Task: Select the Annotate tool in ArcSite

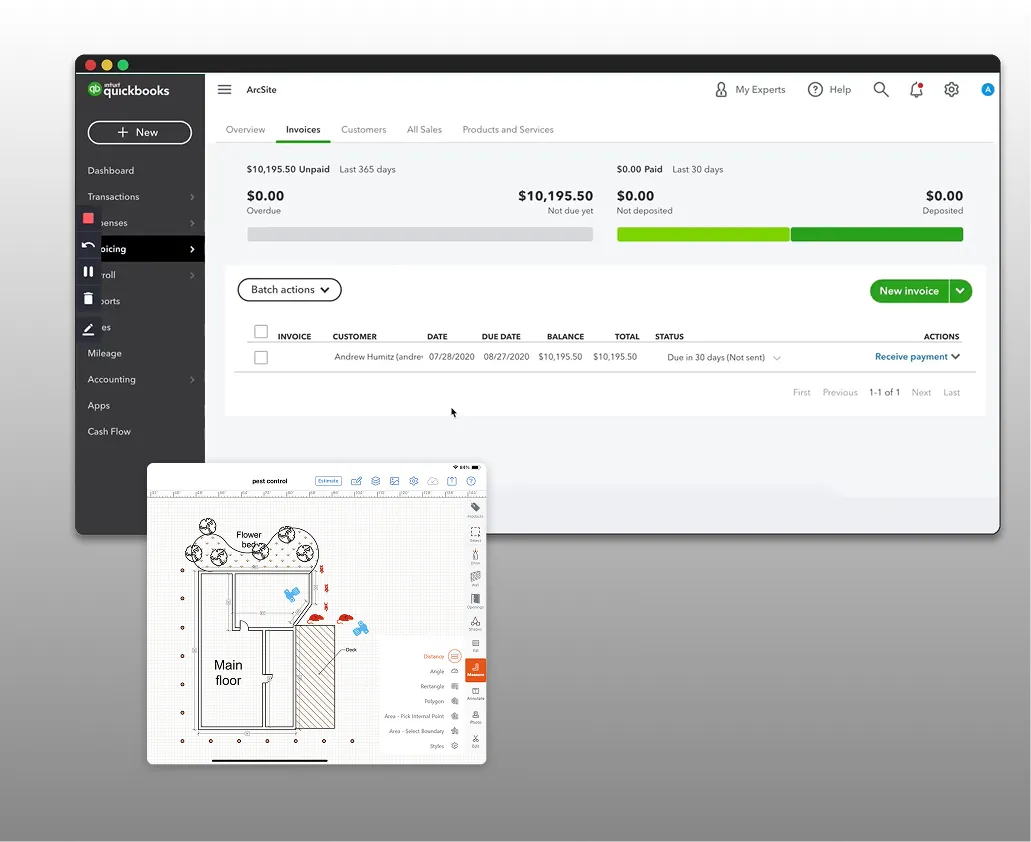Action: coord(475,693)
